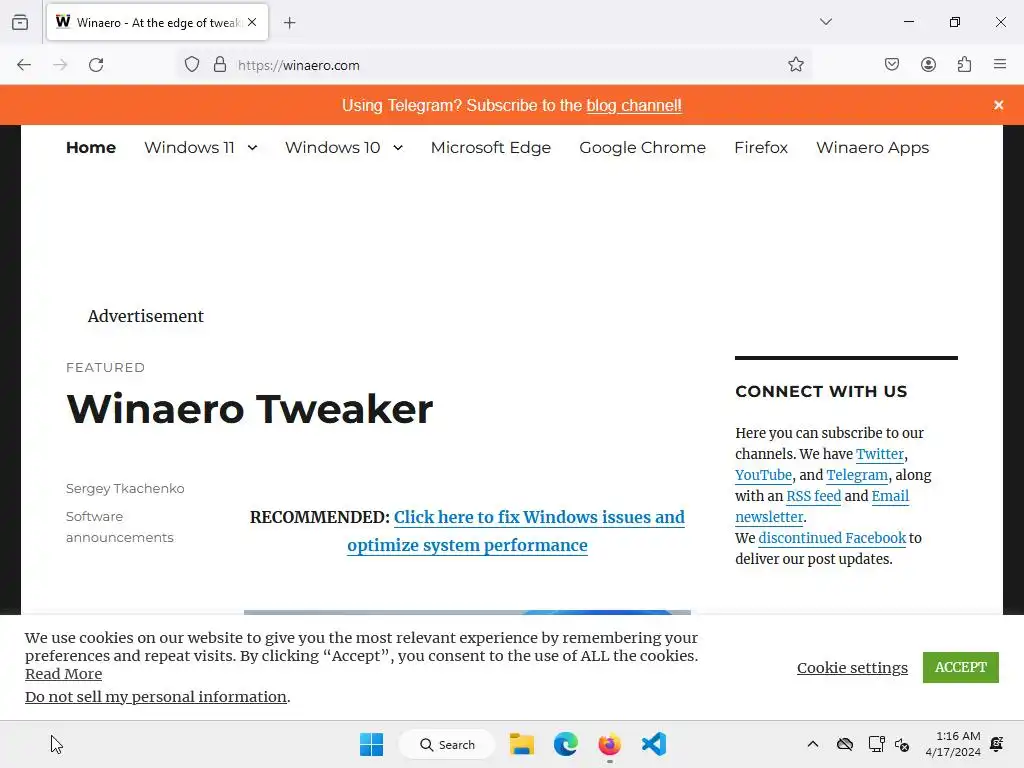Open Cookie settings
This screenshot has width=1024, height=768.
click(852, 667)
